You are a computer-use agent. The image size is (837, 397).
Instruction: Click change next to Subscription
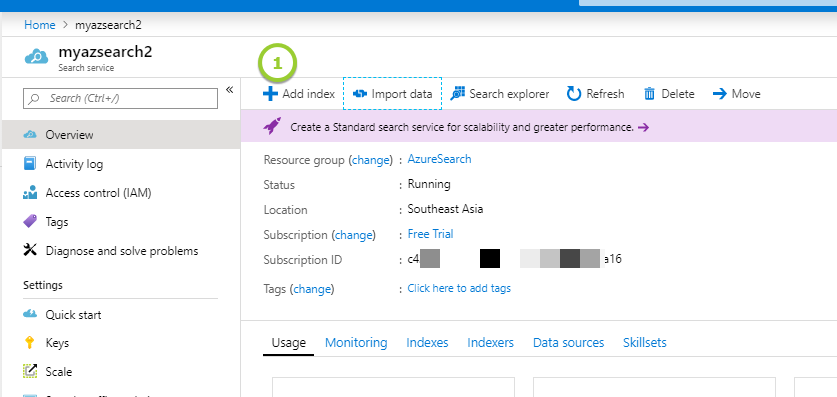coord(352,235)
